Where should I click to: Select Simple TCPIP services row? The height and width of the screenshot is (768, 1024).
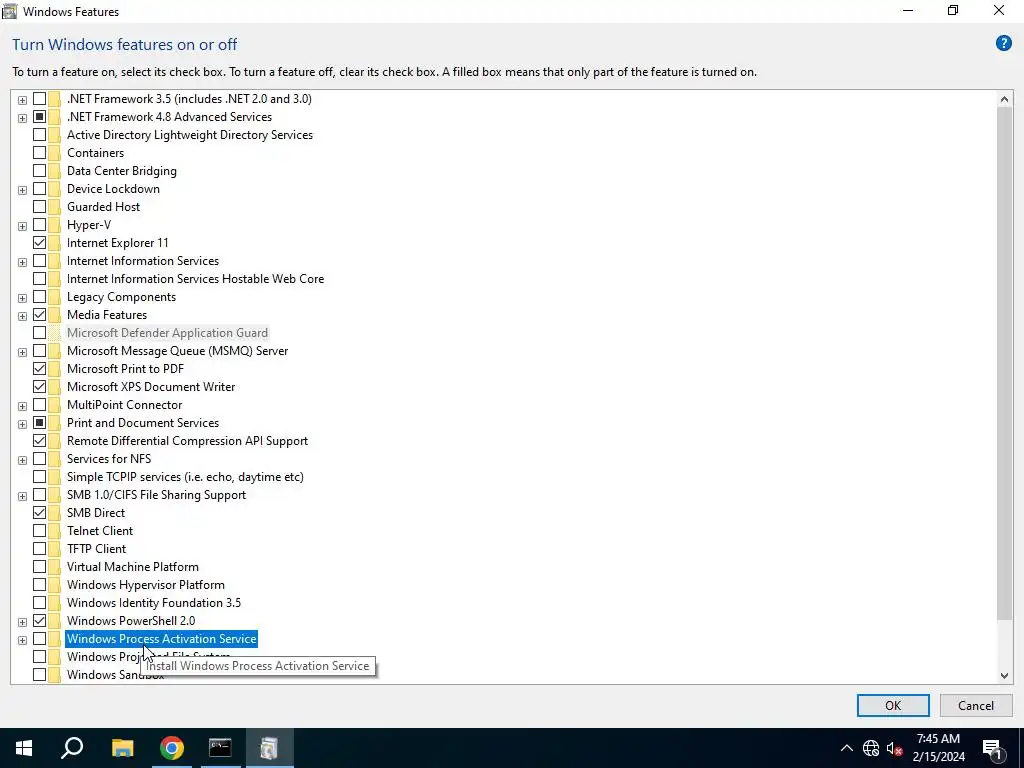click(x=185, y=477)
